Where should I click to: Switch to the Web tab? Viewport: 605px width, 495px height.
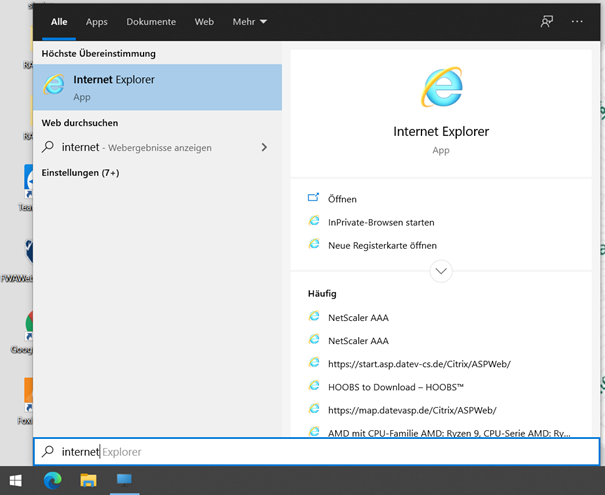pos(204,22)
